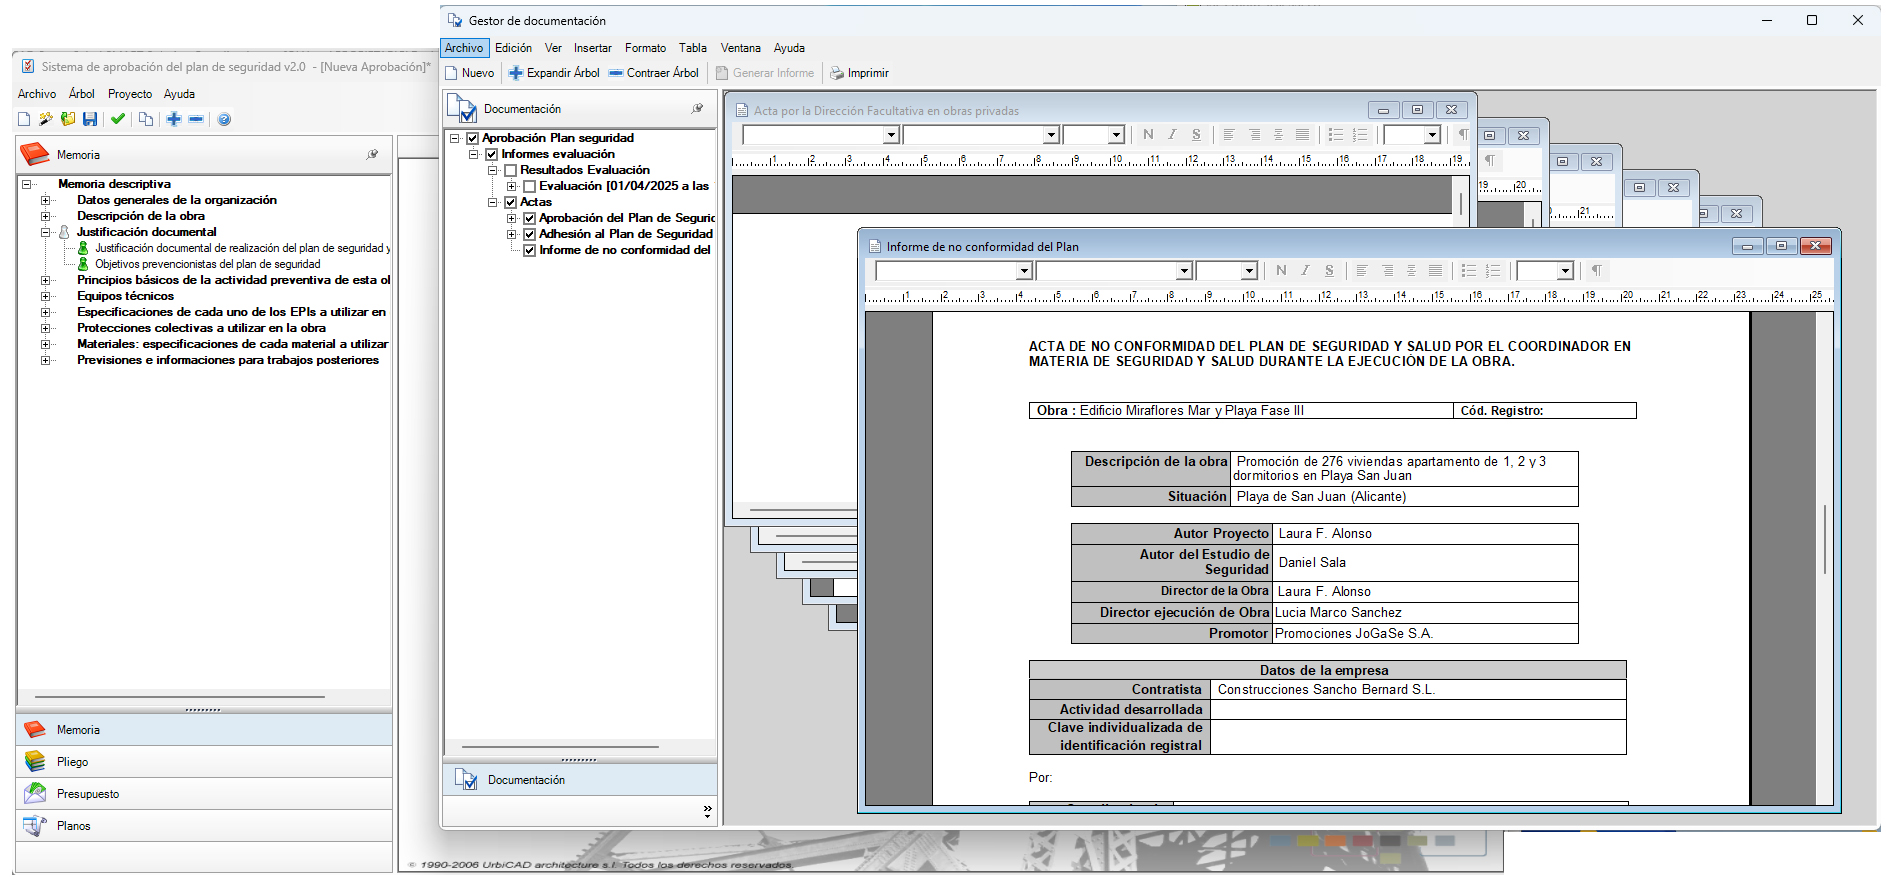This screenshot has width=1886, height=878.
Task: Click Imprimir button
Action: coord(859,73)
